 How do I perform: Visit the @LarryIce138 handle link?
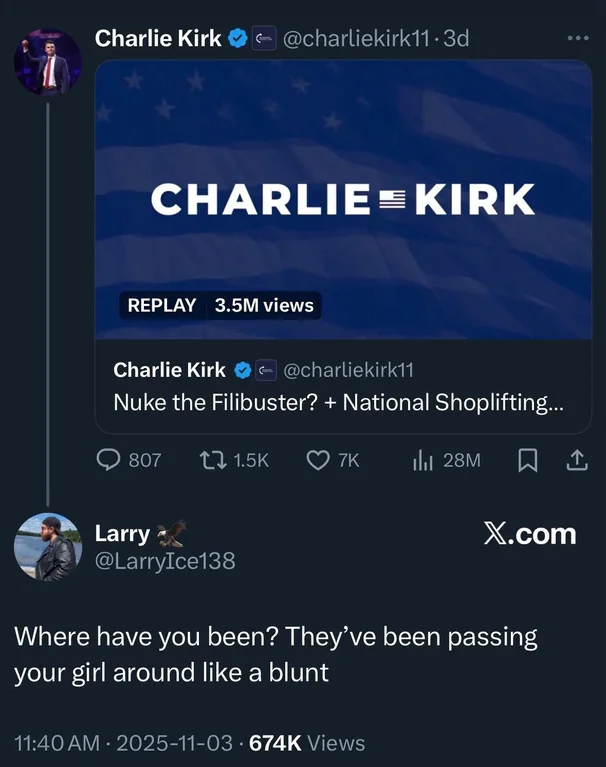[x=165, y=561]
